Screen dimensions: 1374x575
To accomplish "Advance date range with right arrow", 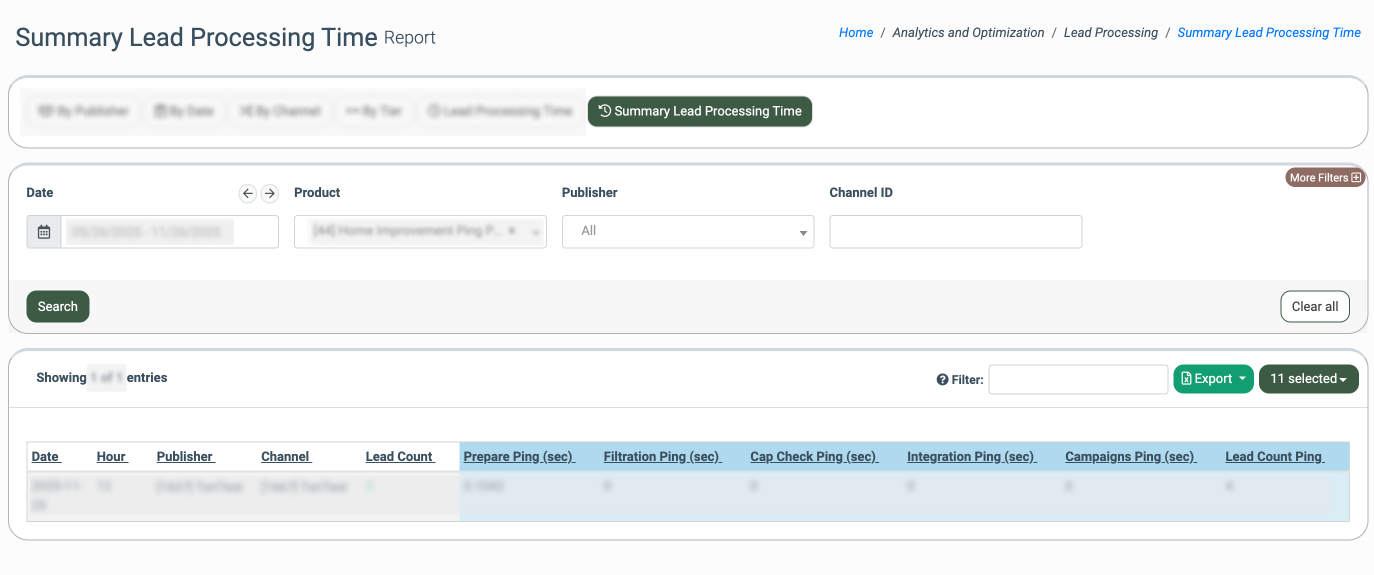I will (269, 193).
